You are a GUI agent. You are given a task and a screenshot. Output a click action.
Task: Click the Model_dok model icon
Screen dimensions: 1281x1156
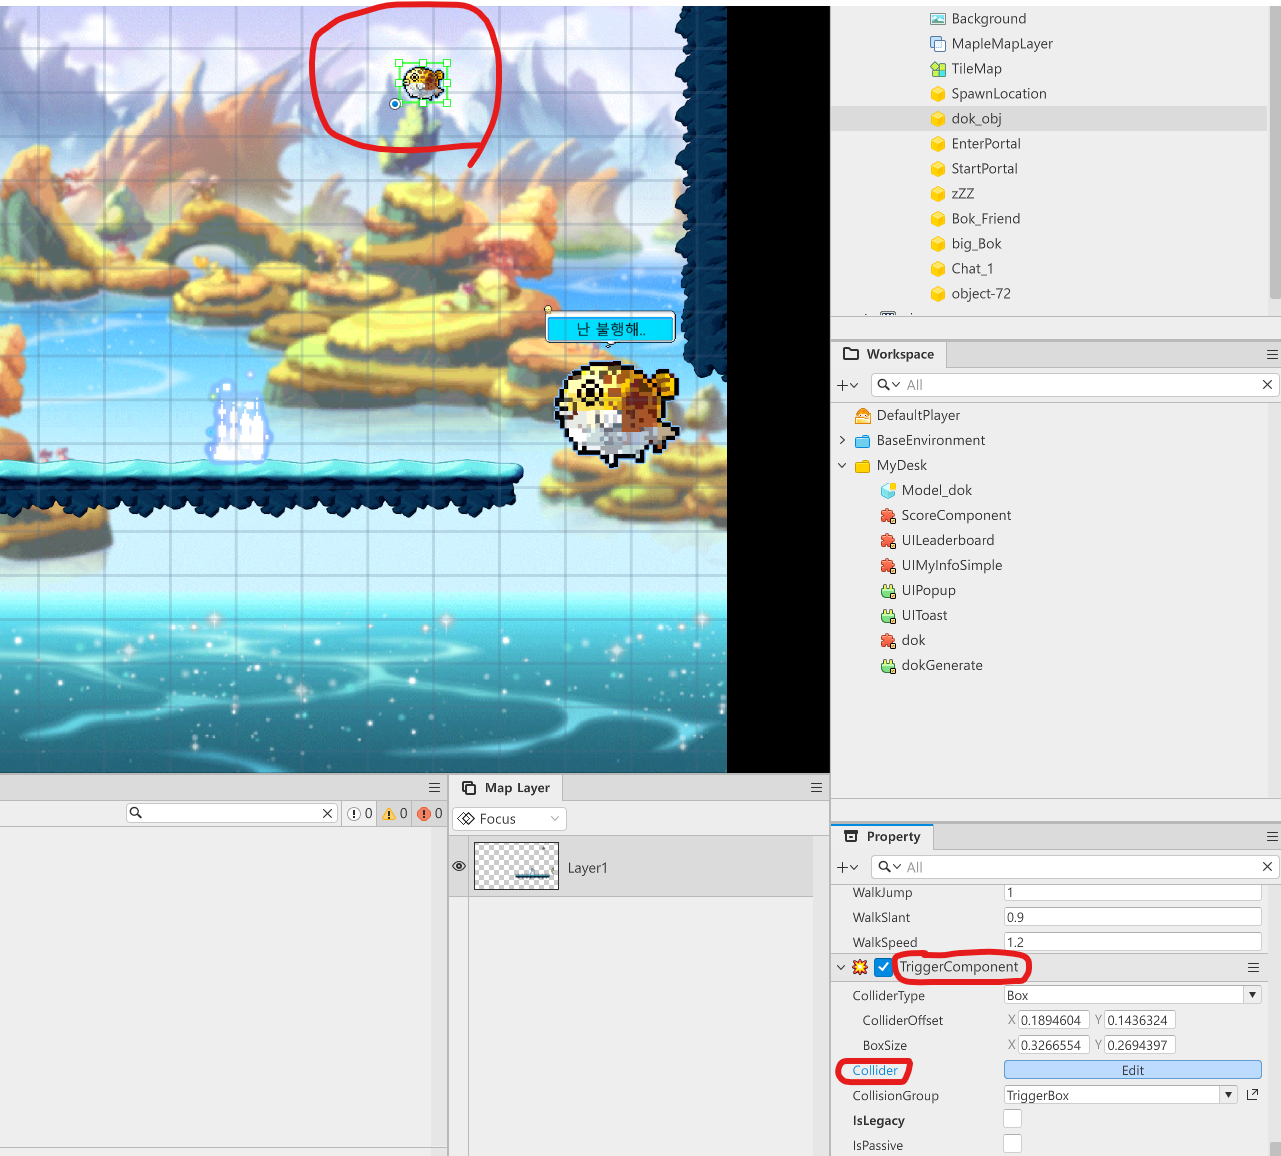[888, 490]
